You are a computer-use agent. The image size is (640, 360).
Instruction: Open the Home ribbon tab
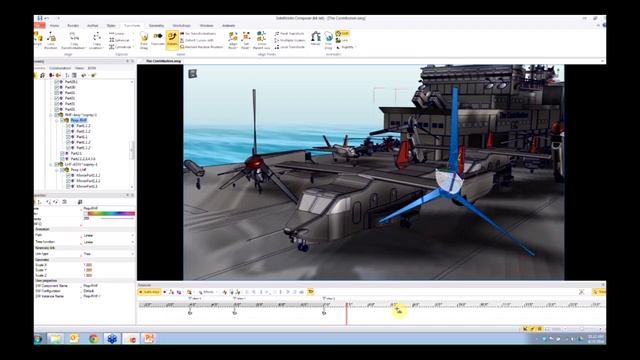54,26
